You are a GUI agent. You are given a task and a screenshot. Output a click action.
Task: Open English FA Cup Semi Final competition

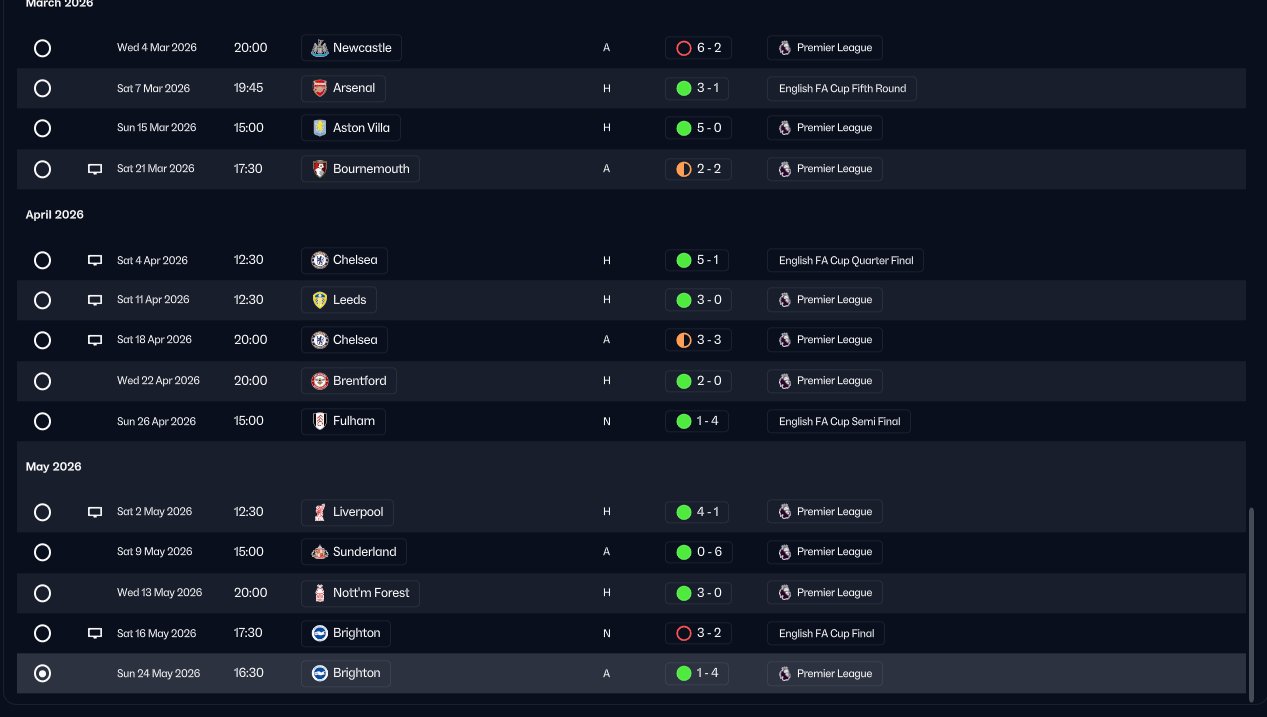[839, 421]
